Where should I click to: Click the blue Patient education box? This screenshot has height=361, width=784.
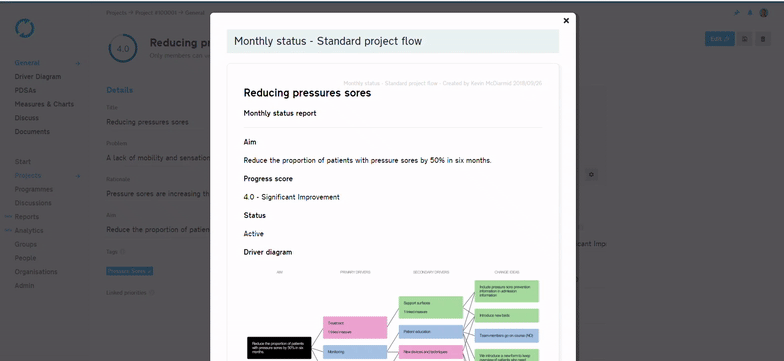431,332
